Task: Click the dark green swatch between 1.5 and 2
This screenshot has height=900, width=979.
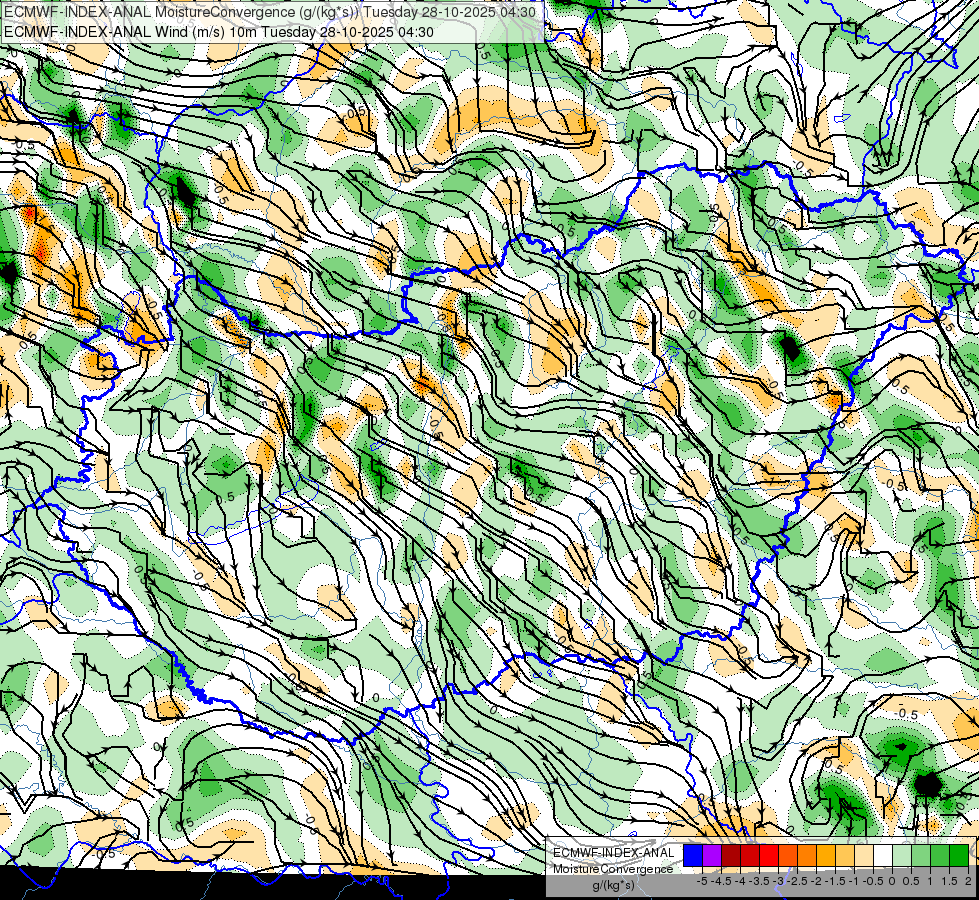Action: [x=959, y=855]
